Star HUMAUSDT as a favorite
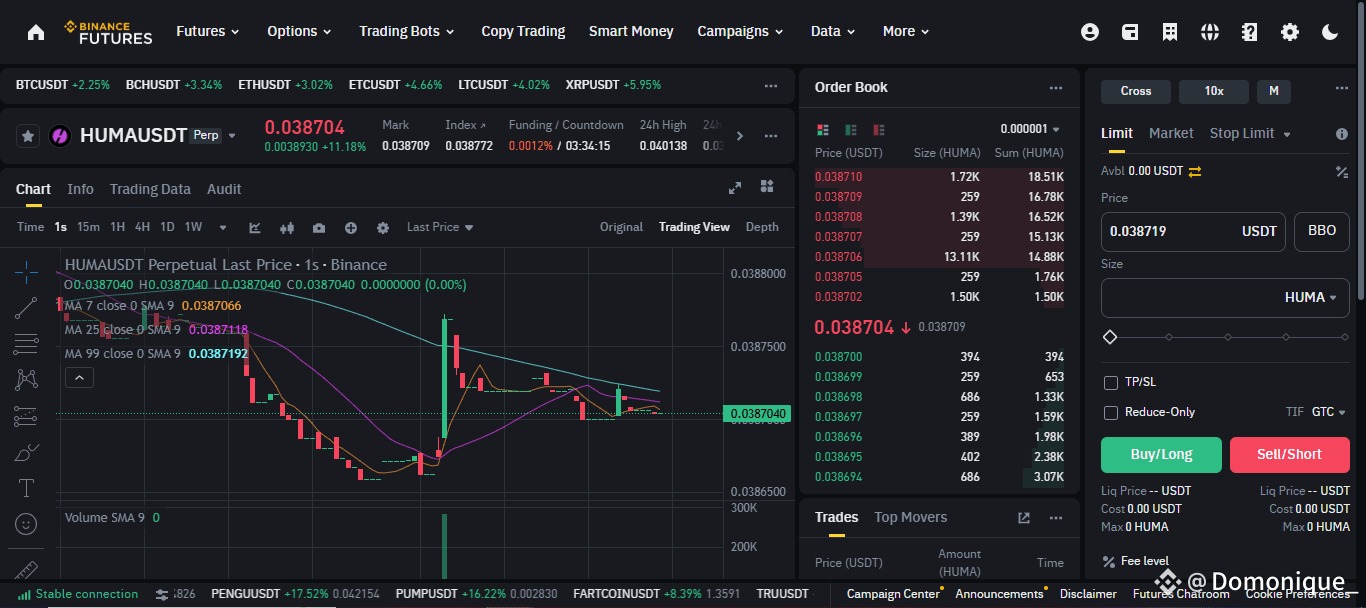 [27, 134]
